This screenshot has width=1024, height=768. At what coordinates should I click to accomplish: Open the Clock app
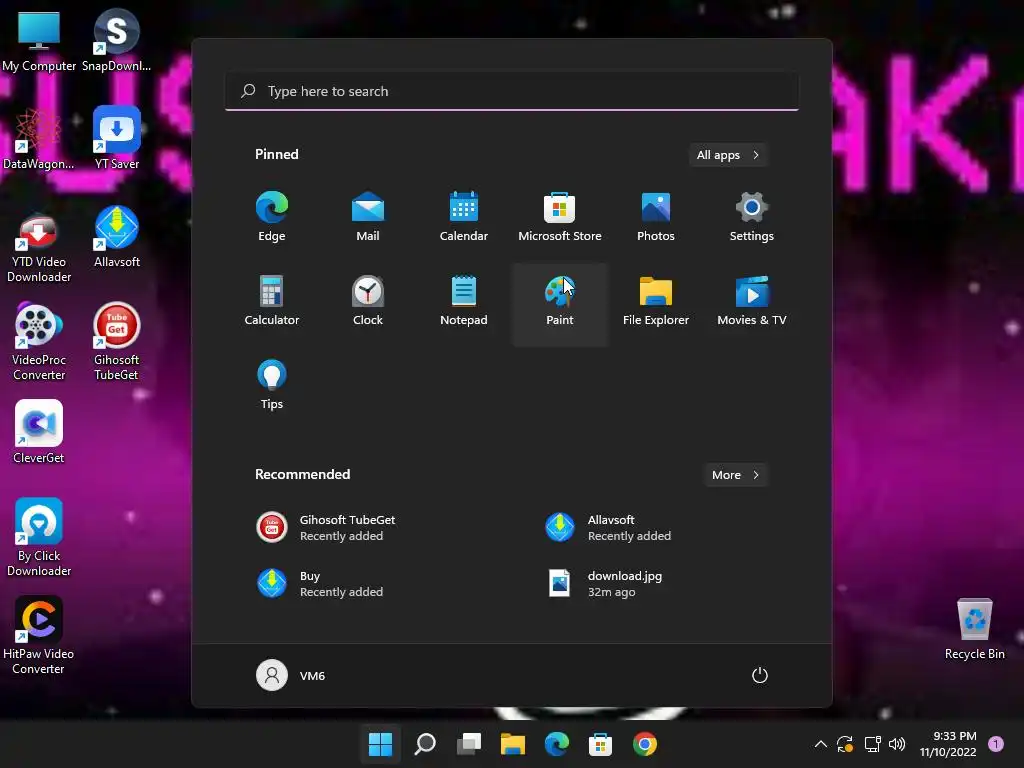368,300
